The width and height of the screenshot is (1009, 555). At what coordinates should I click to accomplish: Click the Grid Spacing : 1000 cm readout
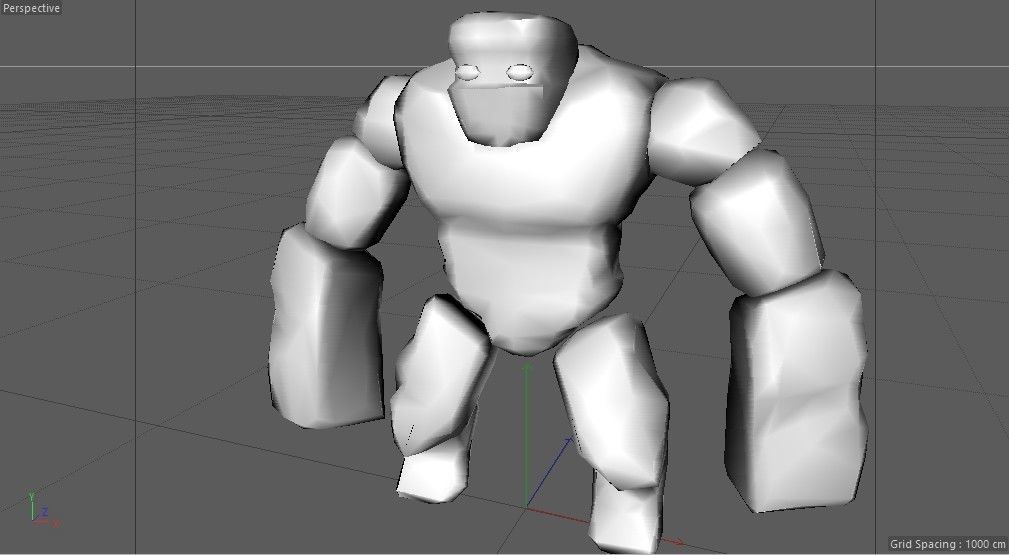(947, 544)
